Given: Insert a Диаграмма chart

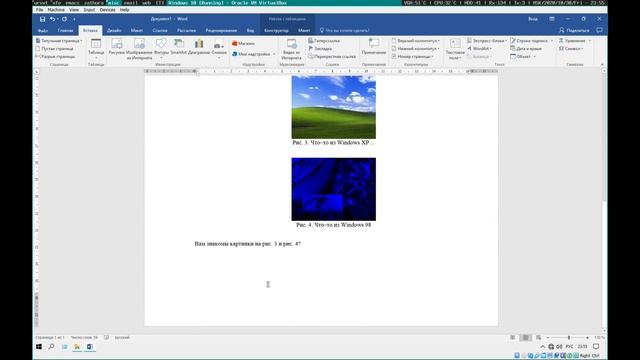Looking at the screenshot, I should (x=199, y=47).
